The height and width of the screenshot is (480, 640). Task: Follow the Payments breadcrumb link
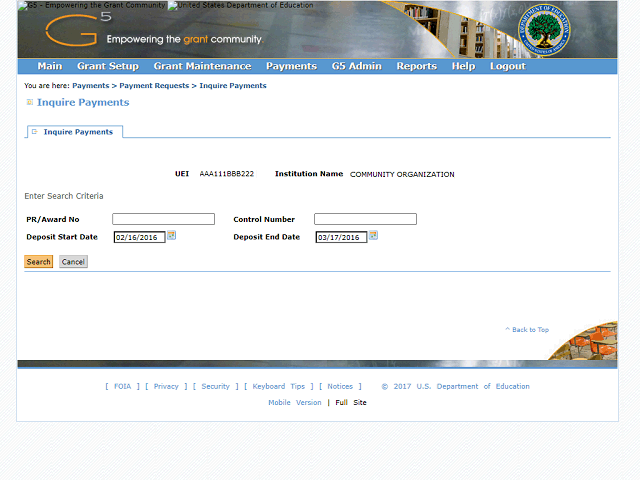(x=91, y=86)
